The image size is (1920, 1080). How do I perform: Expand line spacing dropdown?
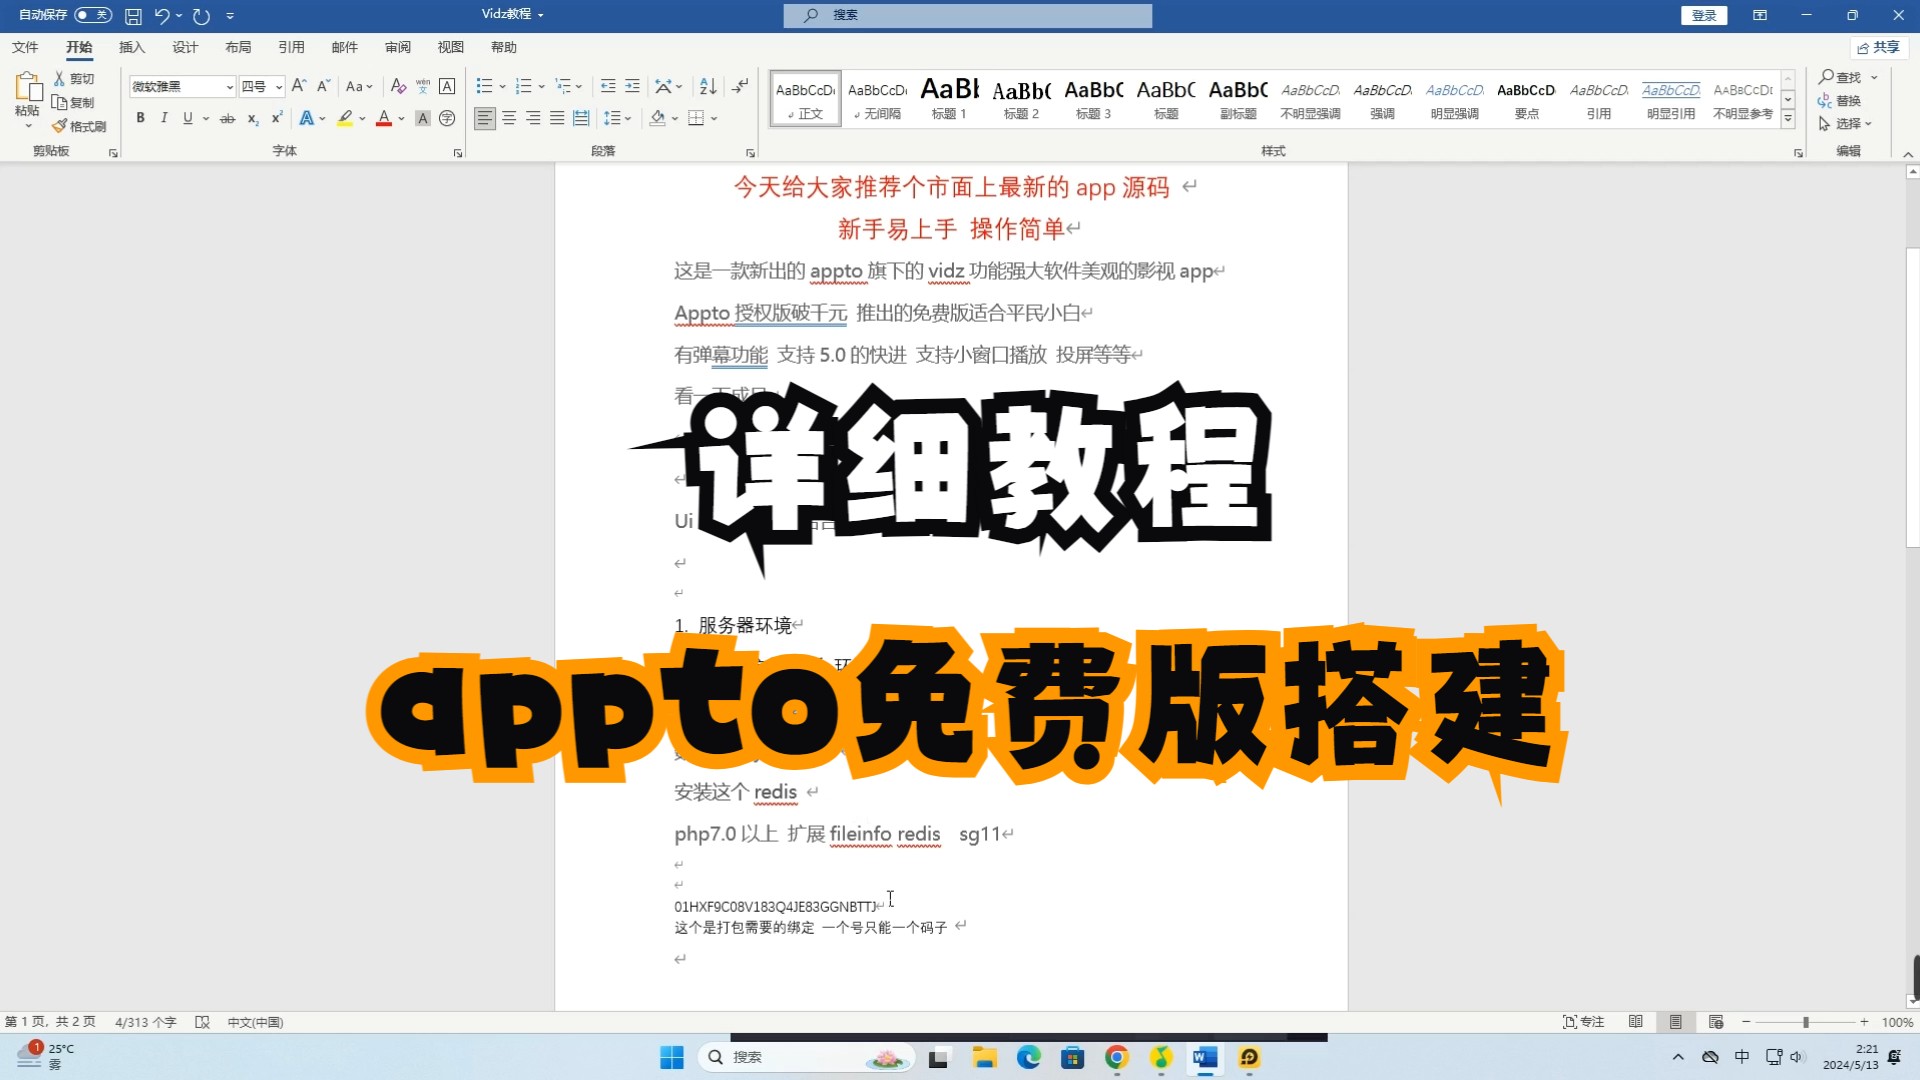[628, 118]
